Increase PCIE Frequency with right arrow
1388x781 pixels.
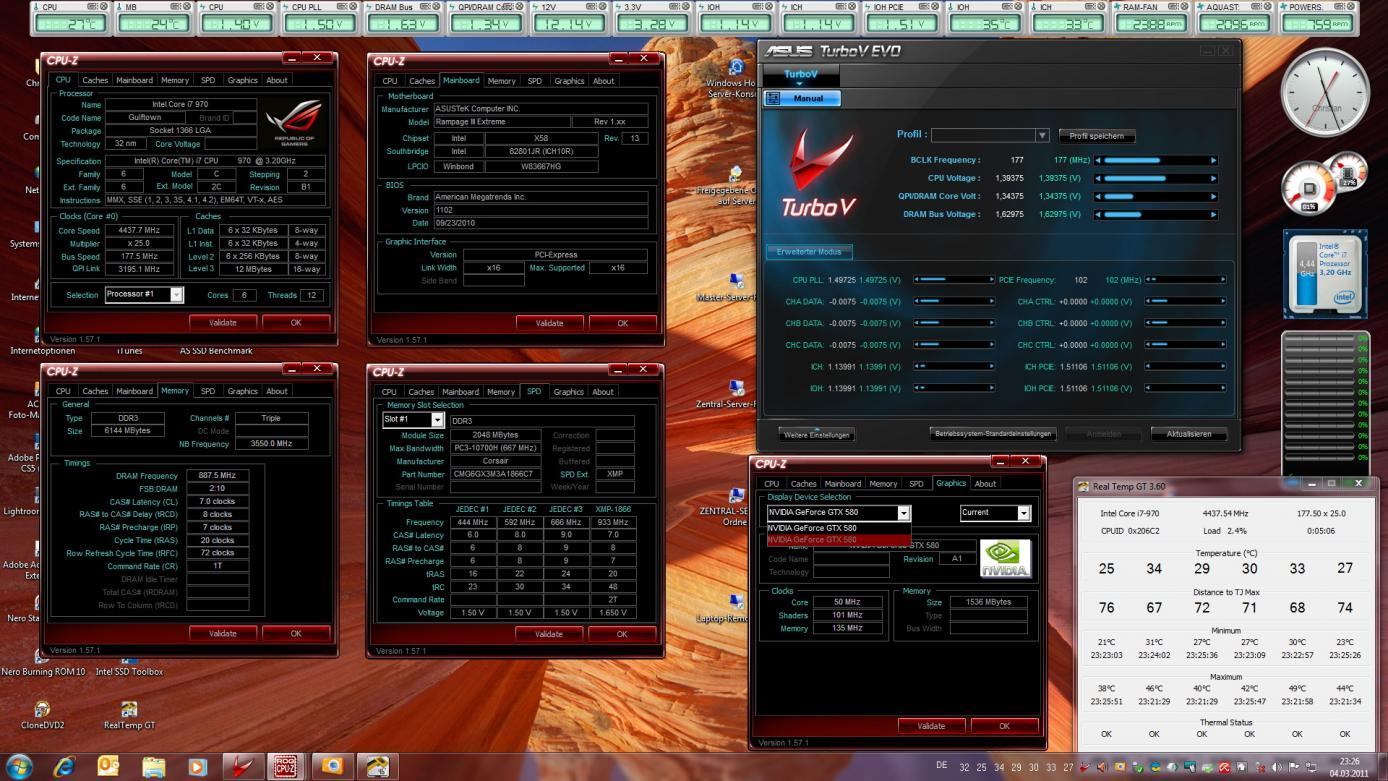[x=1222, y=280]
